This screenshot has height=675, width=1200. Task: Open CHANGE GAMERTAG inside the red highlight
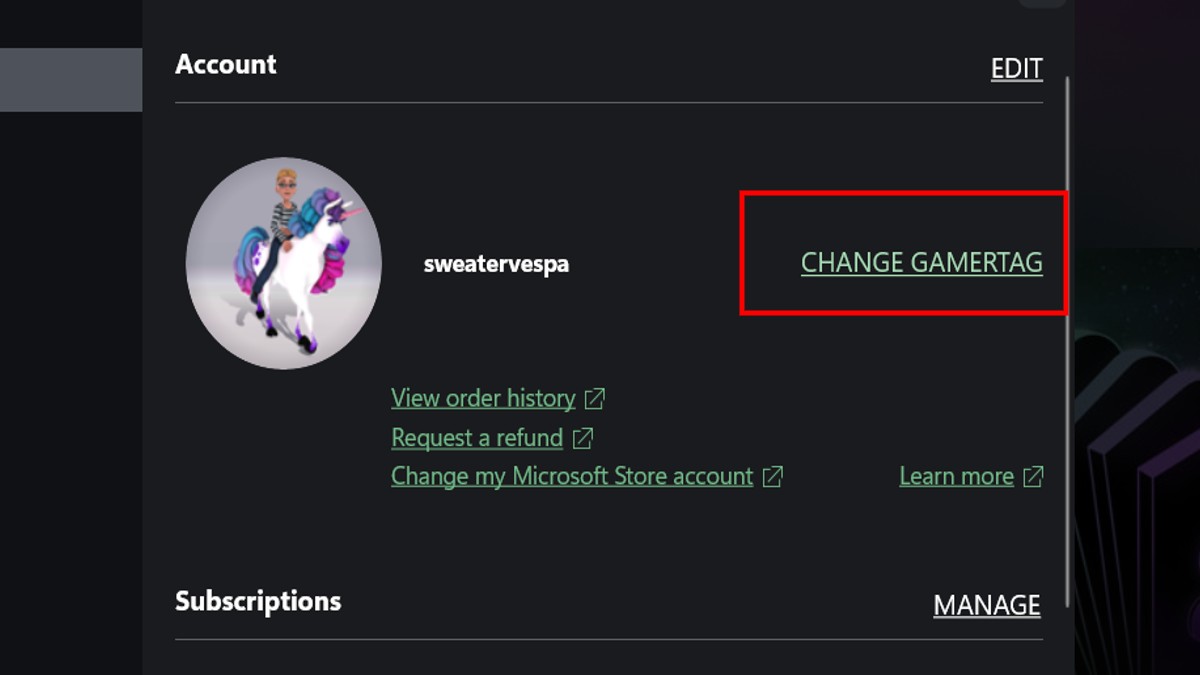pyautogui.click(x=922, y=263)
